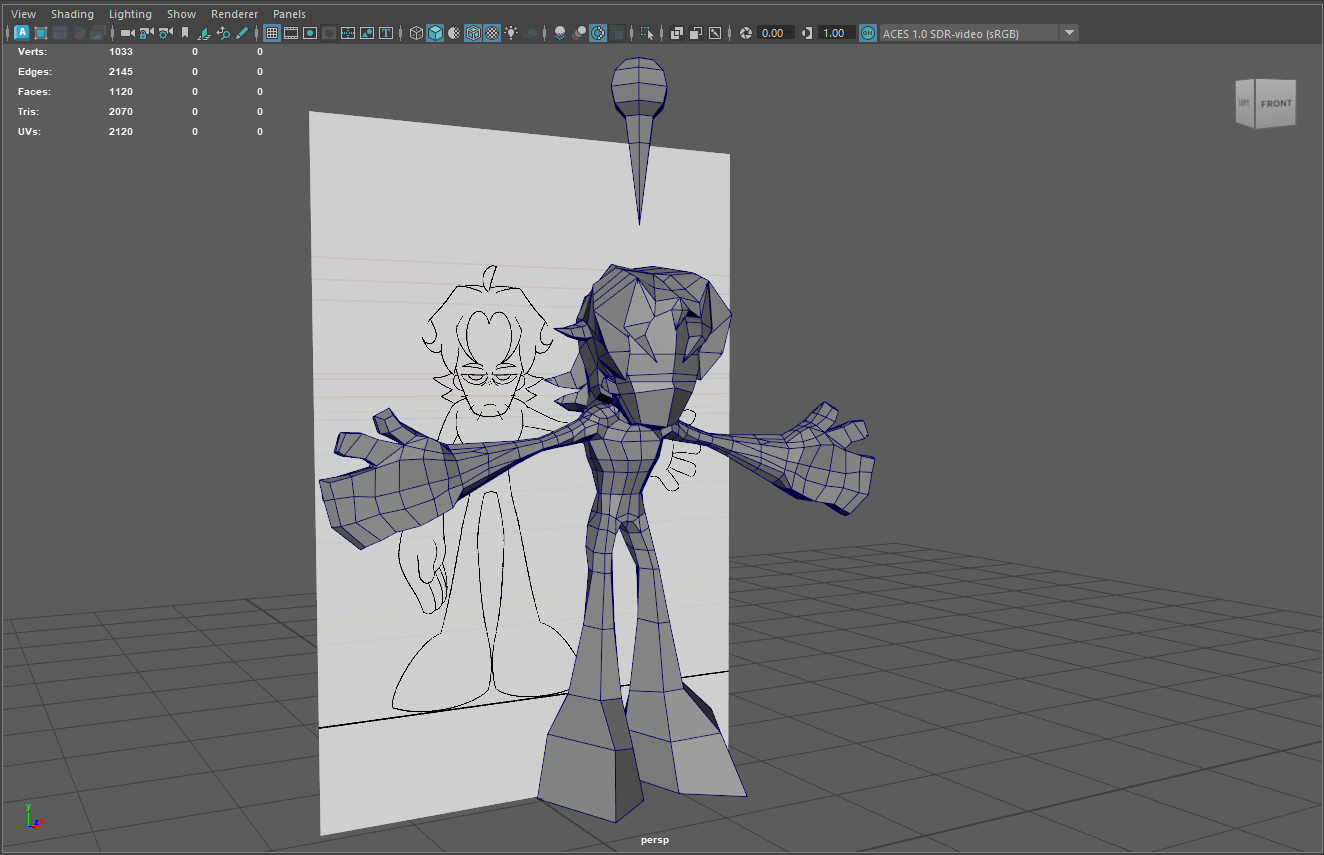The image size is (1324, 855).
Task: Click the X-Ray Joints icon
Action: point(715,33)
